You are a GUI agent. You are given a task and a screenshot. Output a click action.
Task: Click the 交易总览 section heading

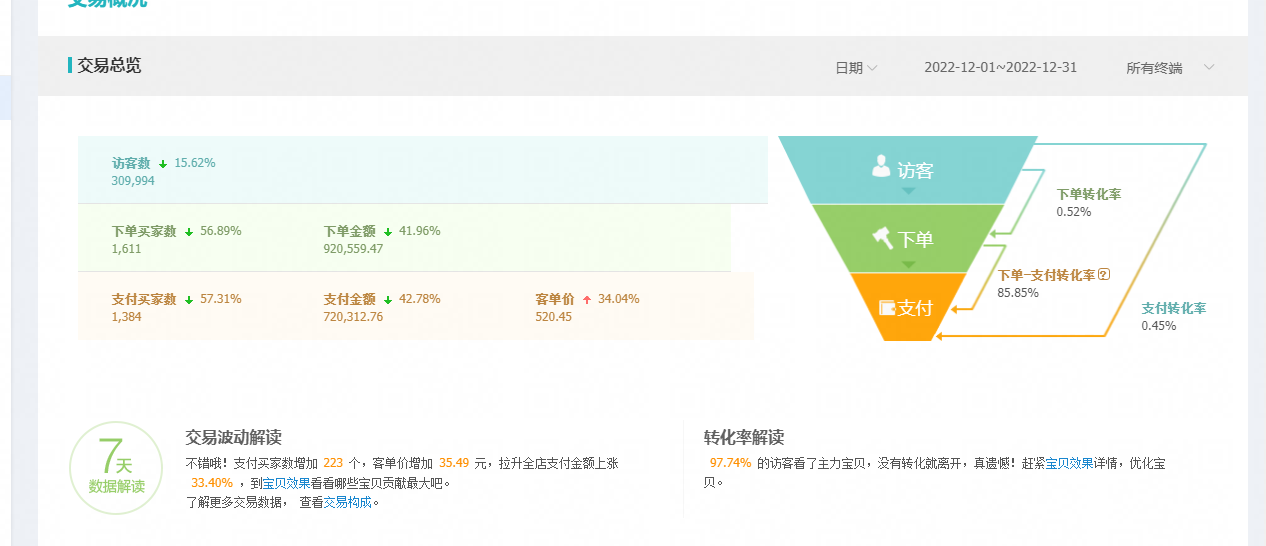[109, 66]
